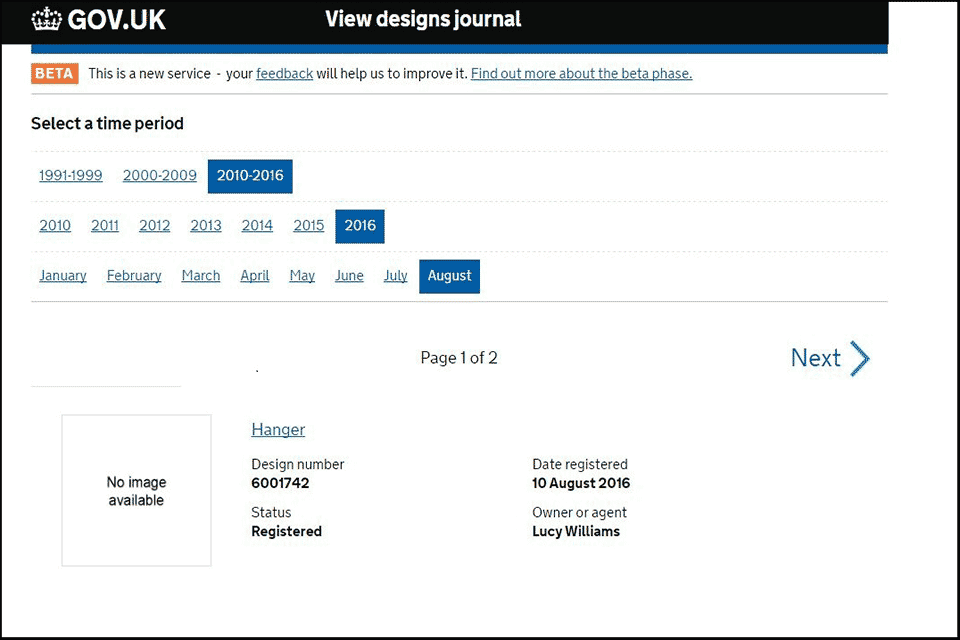Image resolution: width=960 pixels, height=640 pixels.
Task: Open the feedback link
Action: [284, 73]
